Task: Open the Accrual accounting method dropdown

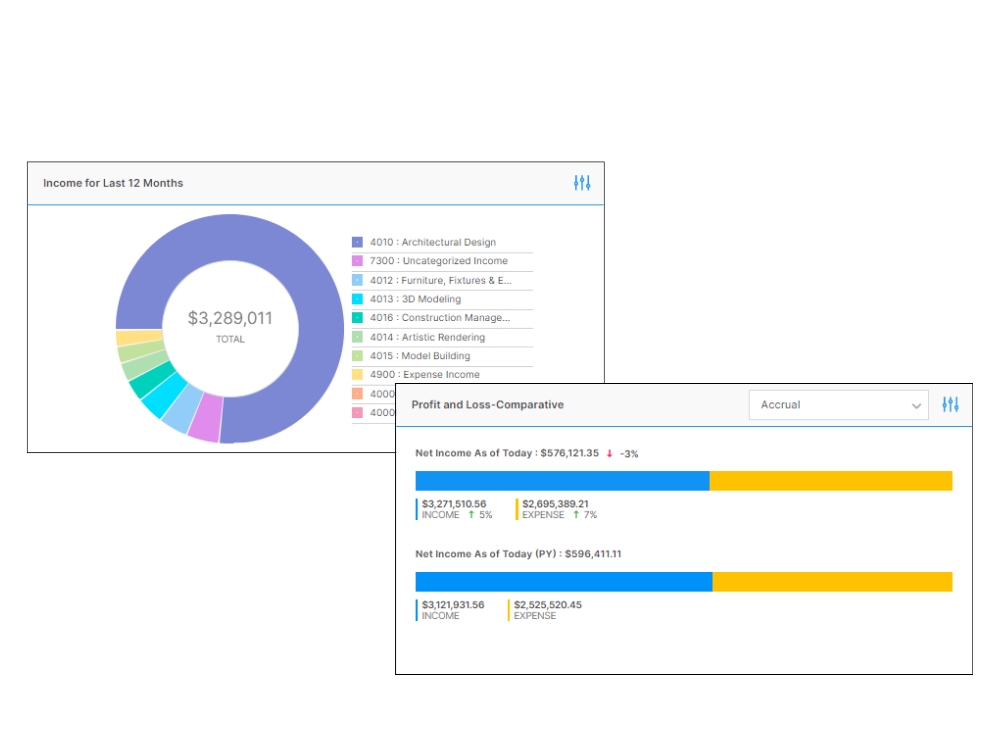Action: (x=838, y=405)
